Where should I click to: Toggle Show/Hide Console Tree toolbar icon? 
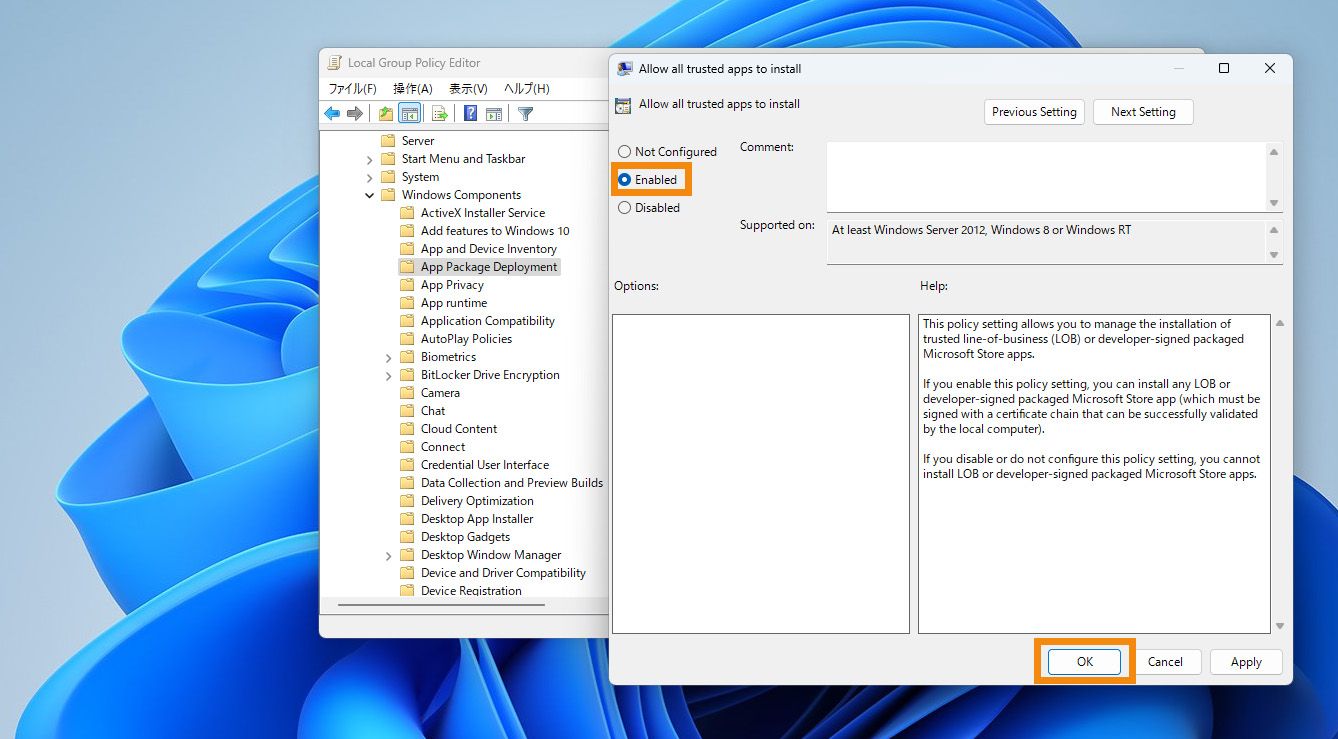(x=409, y=114)
